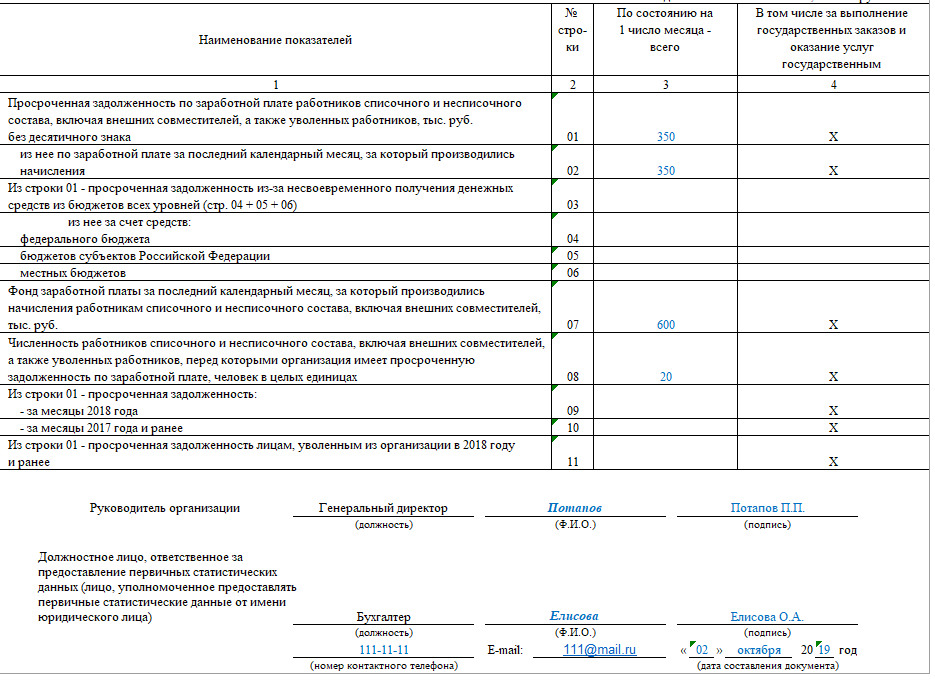This screenshot has width=935, height=696.
Task: Click the value 350 in row 02
Action: pyautogui.click(x=665, y=171)
